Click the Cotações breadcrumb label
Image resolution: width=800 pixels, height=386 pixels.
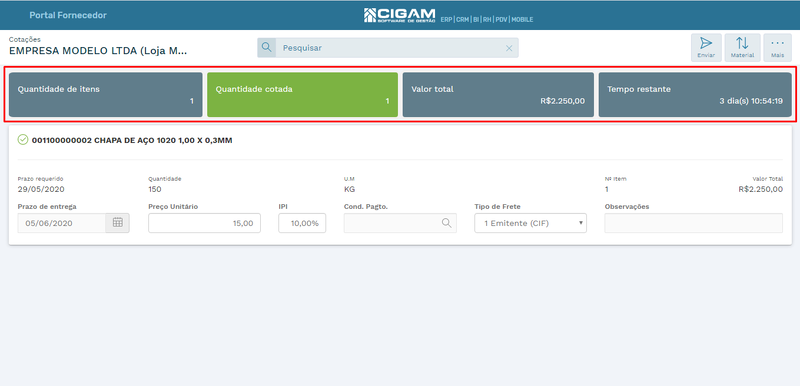pyautogui.click(x=24, y=39)
